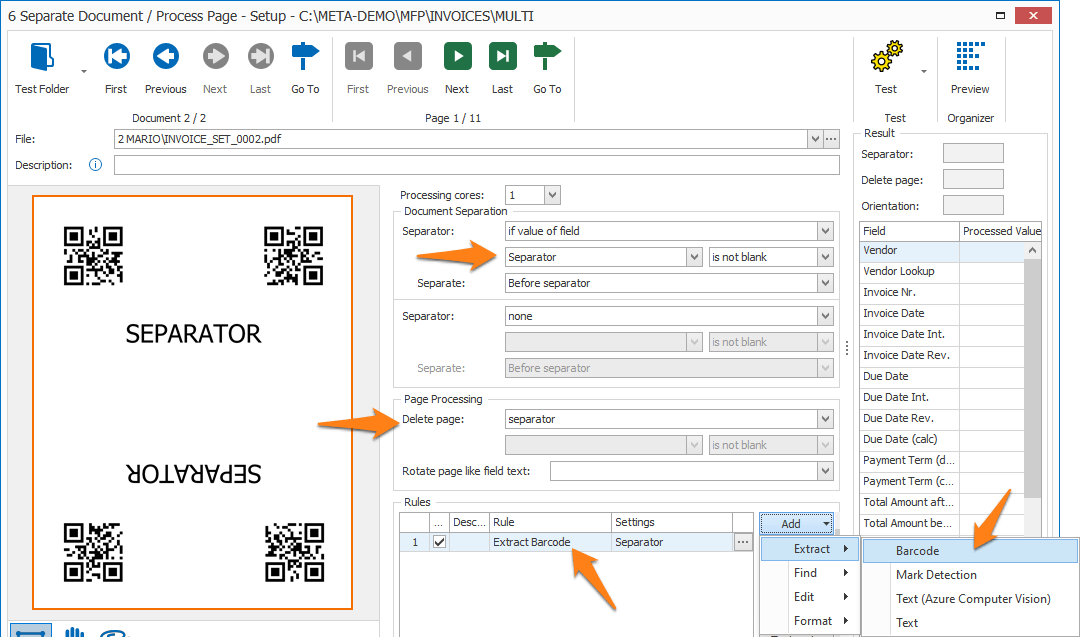This screenshot has height=637, width=1080.
Task: Select the Vendor Lookup field row
Action: [x=942, y=271]
